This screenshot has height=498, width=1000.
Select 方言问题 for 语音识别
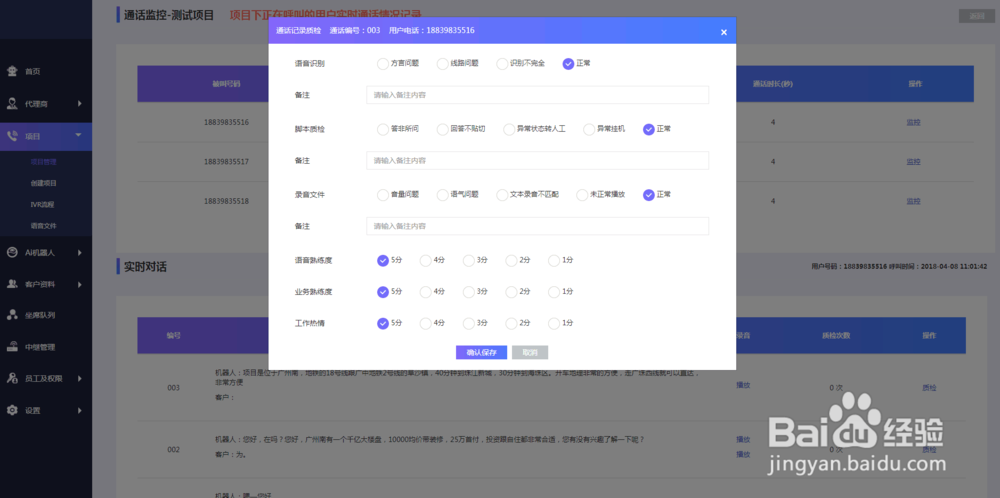[x=383, y=63]
